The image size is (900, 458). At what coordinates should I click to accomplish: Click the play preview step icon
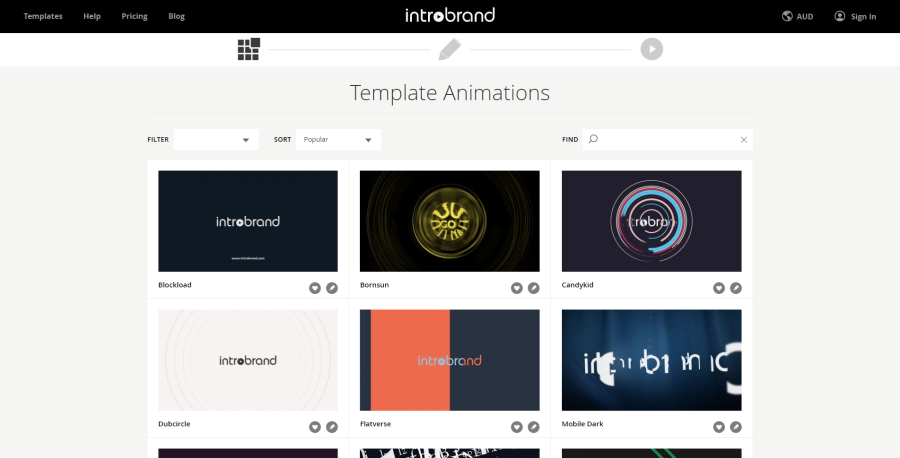652,49
